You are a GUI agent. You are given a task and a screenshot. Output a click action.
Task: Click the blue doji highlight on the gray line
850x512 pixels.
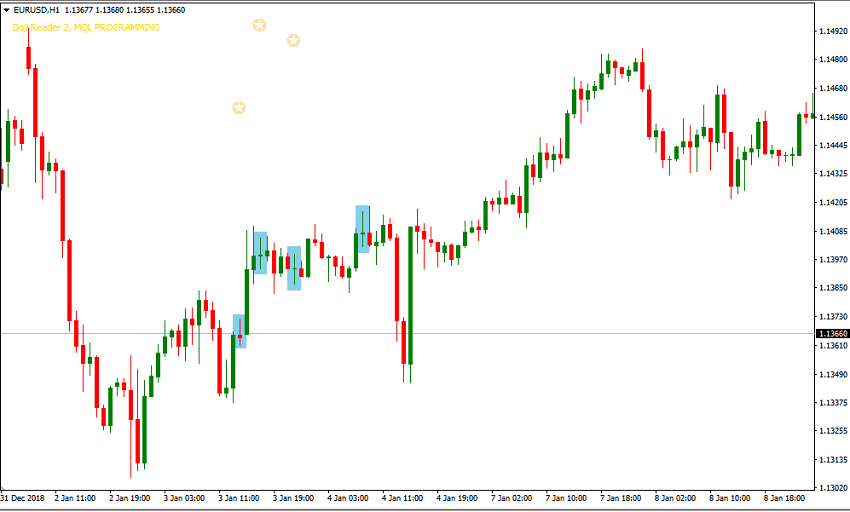coord(239,331)
